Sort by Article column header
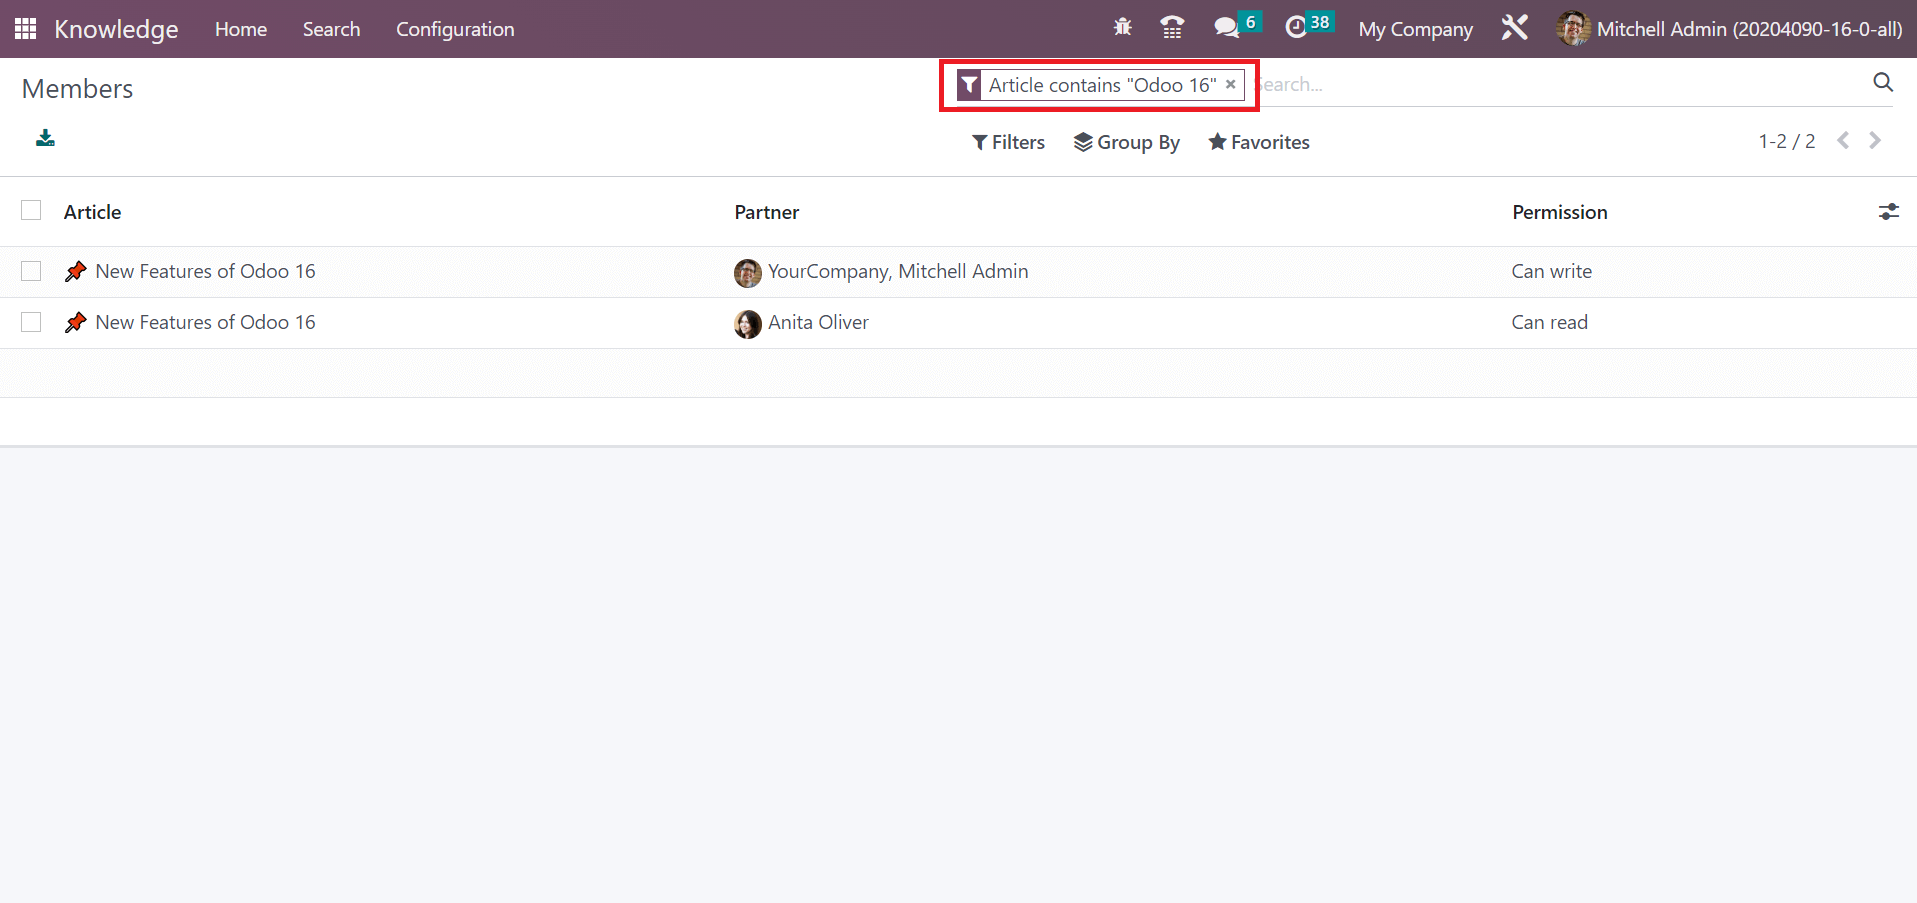The height and width of the screenshot is (903, 1917). [92, 212]
